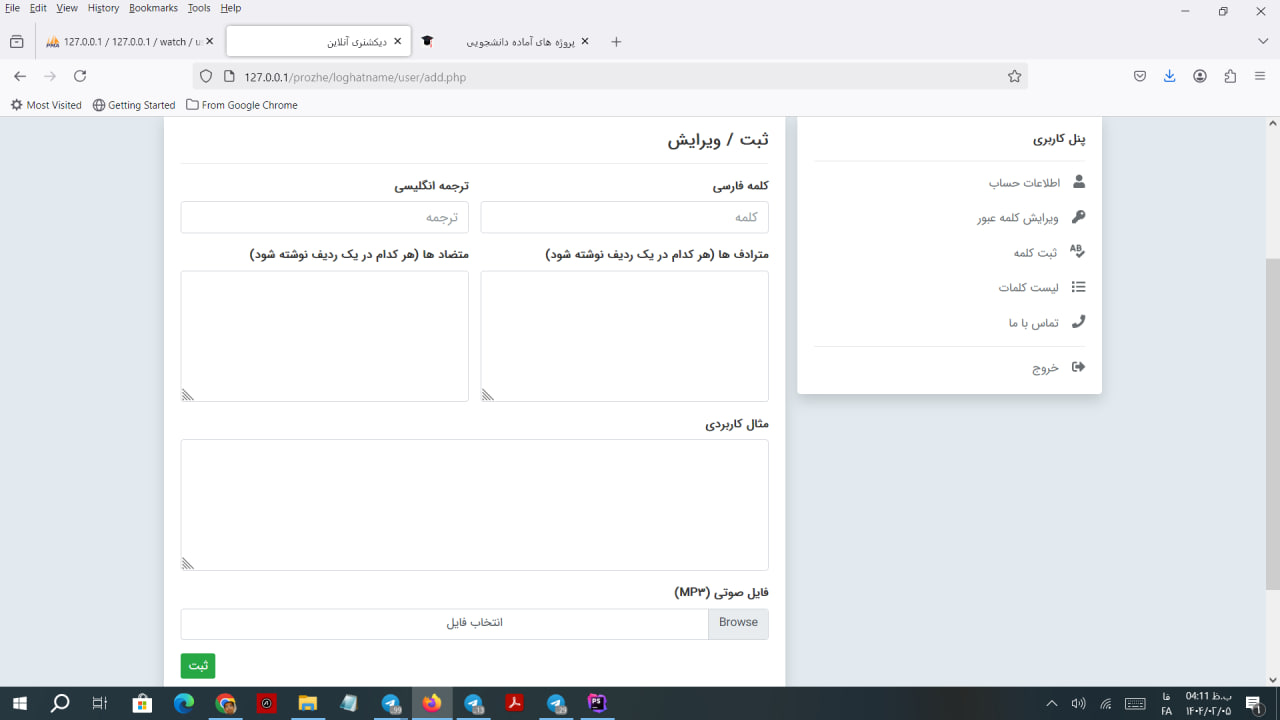The image size is (1280, 720).
Task: Click the shield icon in the address bar
Action: (x=206, y=76)
